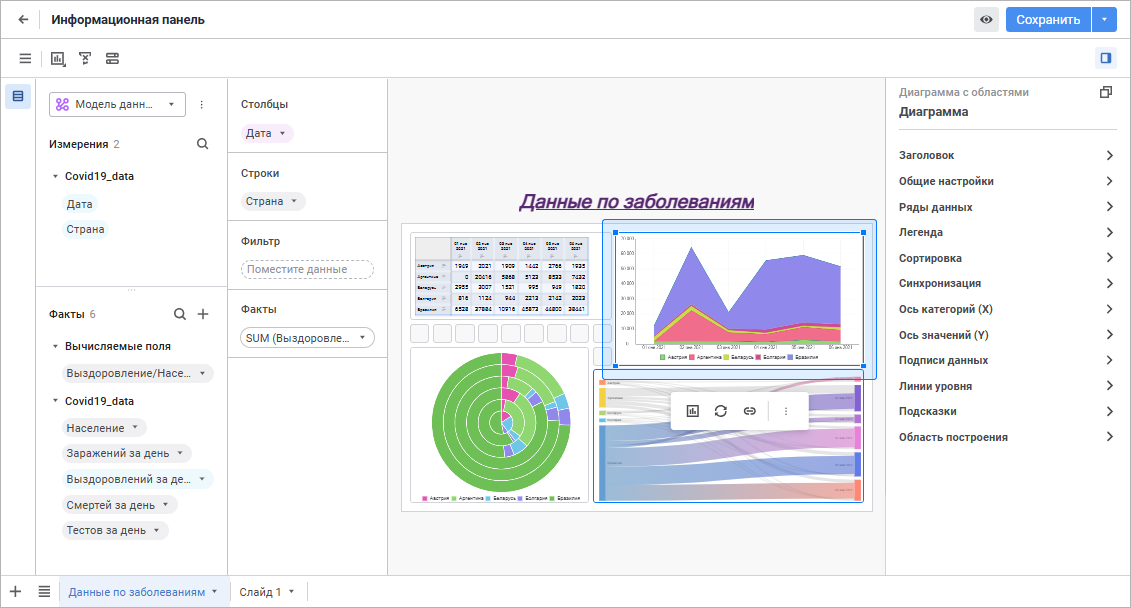Image resolution: width=1131 pixels, height=608 pixels.
Task: Open the Модель данных dropdown
Action: click(117, 104)
